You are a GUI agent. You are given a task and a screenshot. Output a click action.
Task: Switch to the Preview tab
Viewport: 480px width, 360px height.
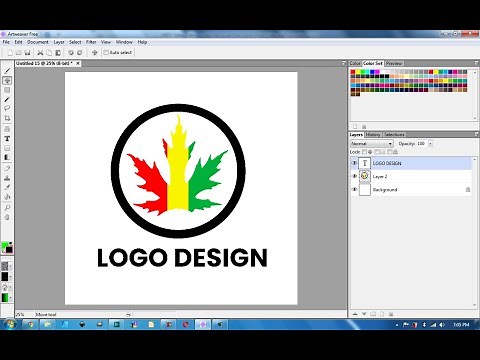point(394,63)
